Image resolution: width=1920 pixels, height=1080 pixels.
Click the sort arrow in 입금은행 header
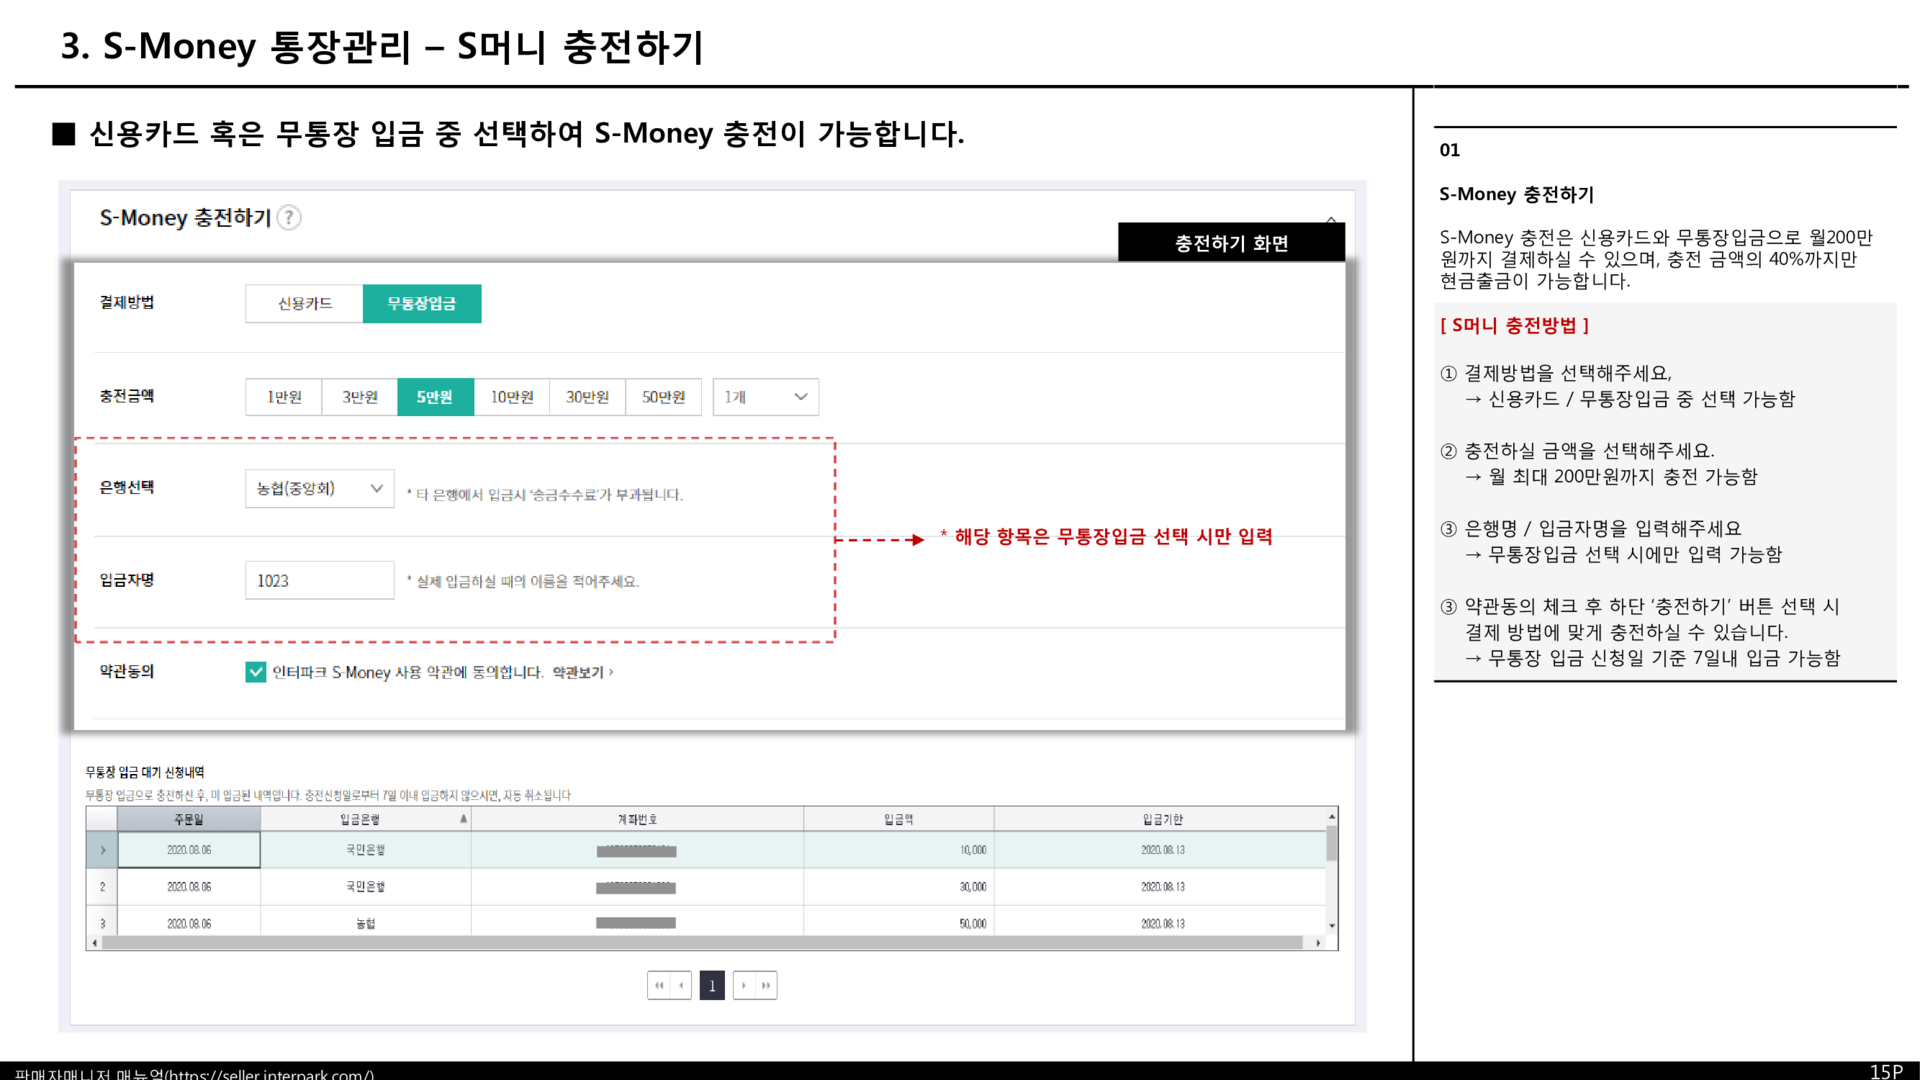tap(463, 818)
